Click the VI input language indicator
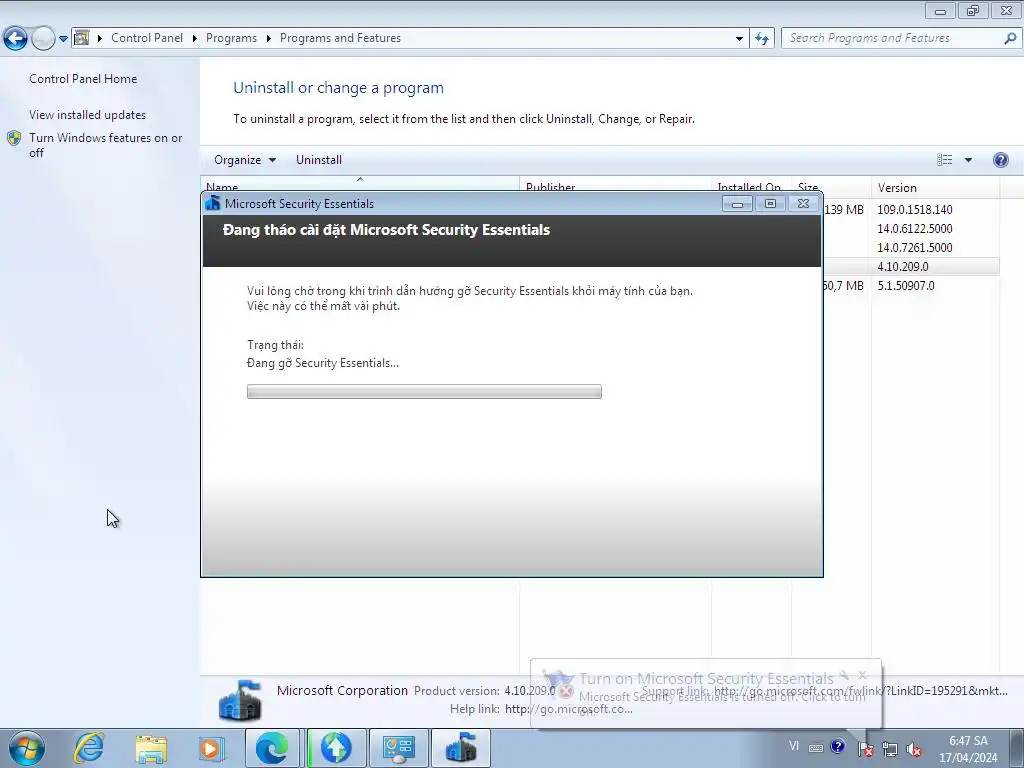 793,746
